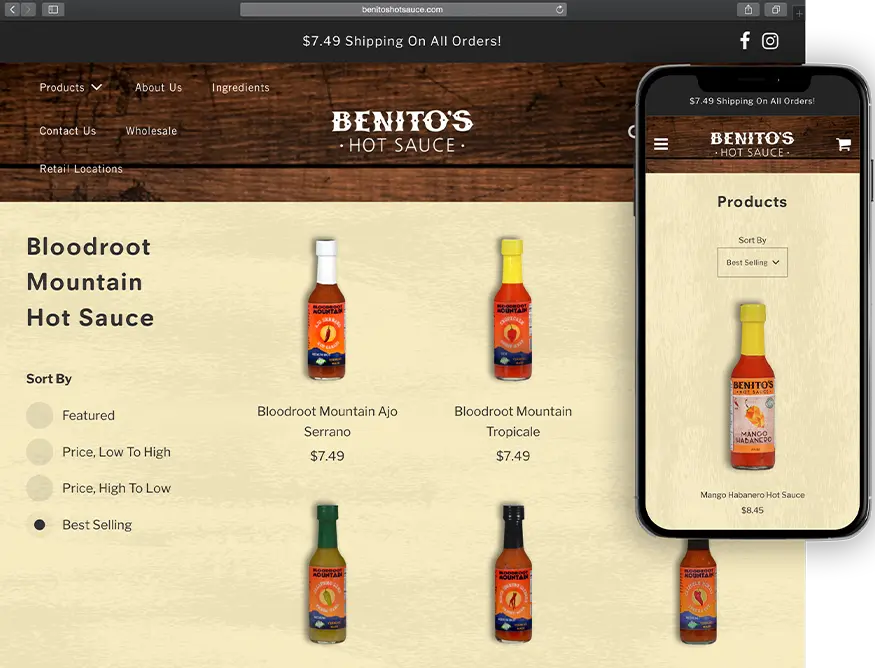Click the $7.49 Shipping On All Orders banner
Image resolution: width=875 pixels, height=668 pixels.
click(x=402, y=41)
